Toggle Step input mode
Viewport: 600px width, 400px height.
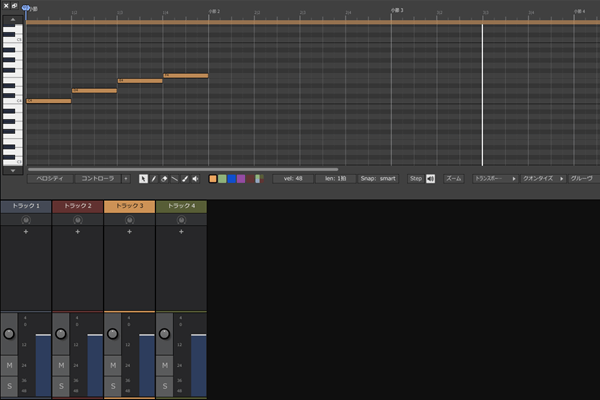coord(415,179)
